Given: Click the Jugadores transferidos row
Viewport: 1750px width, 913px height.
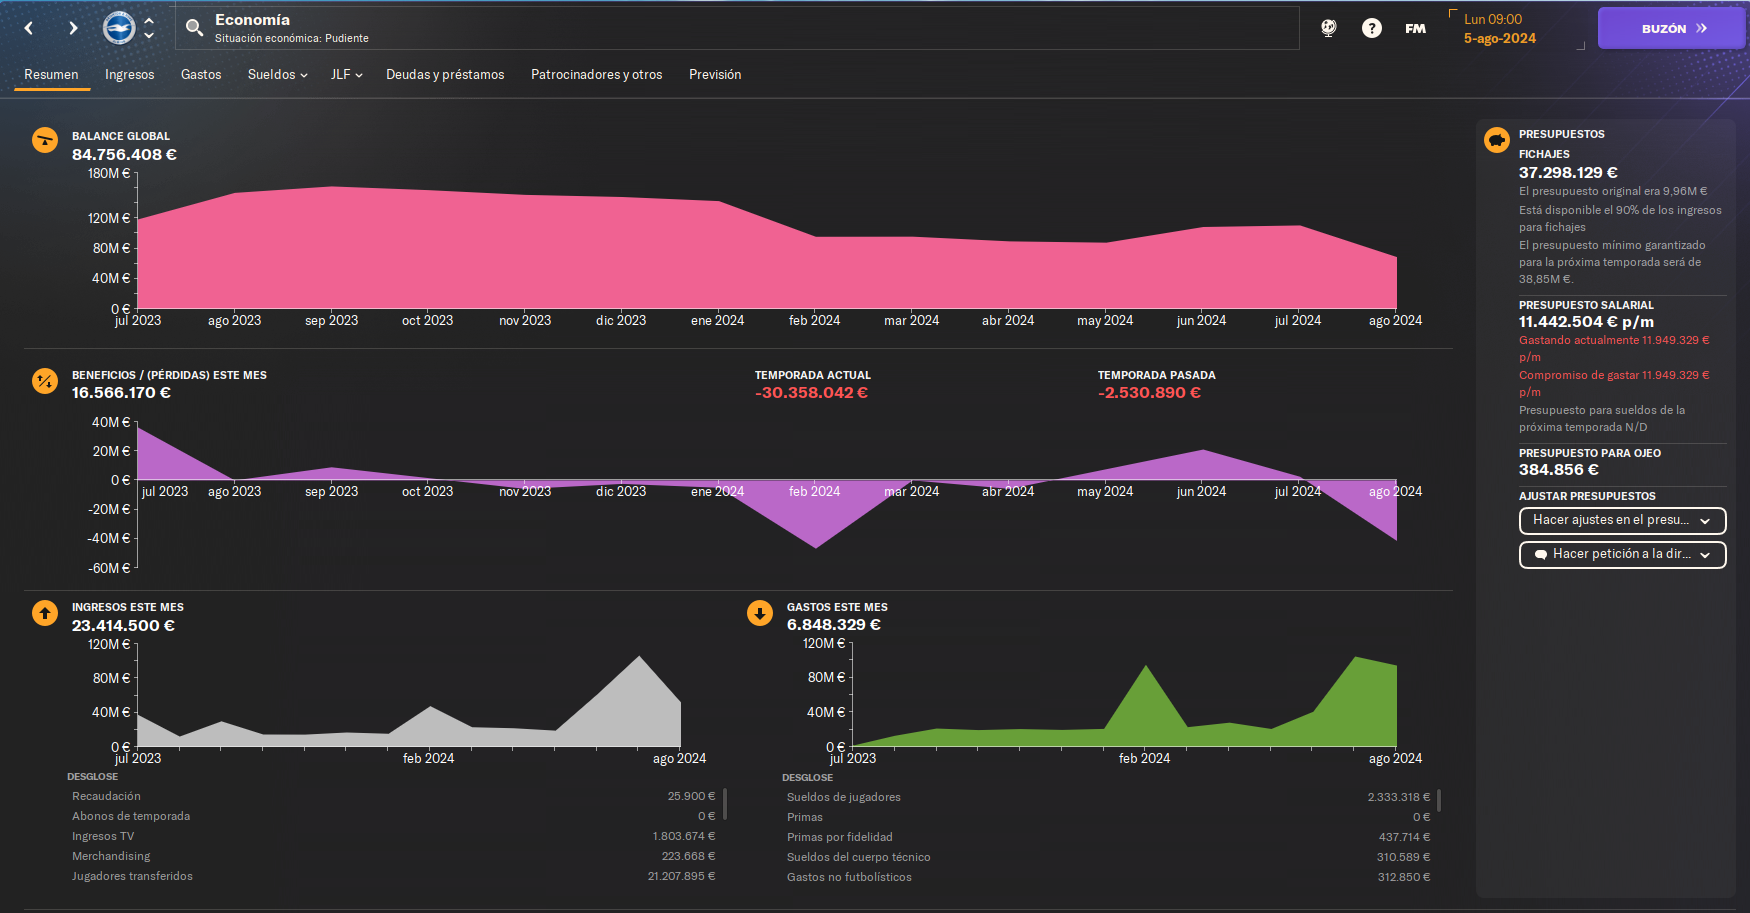Looking at the screenshot, I should [x=393, y=876].
